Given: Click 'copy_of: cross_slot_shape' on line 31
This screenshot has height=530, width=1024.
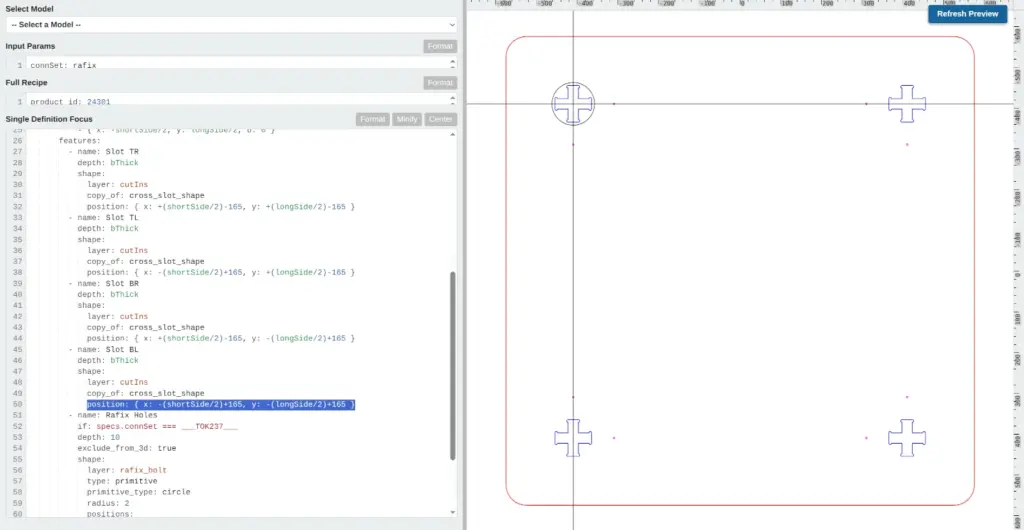Looking at the screenshot, I should click(x=146, y=196).
